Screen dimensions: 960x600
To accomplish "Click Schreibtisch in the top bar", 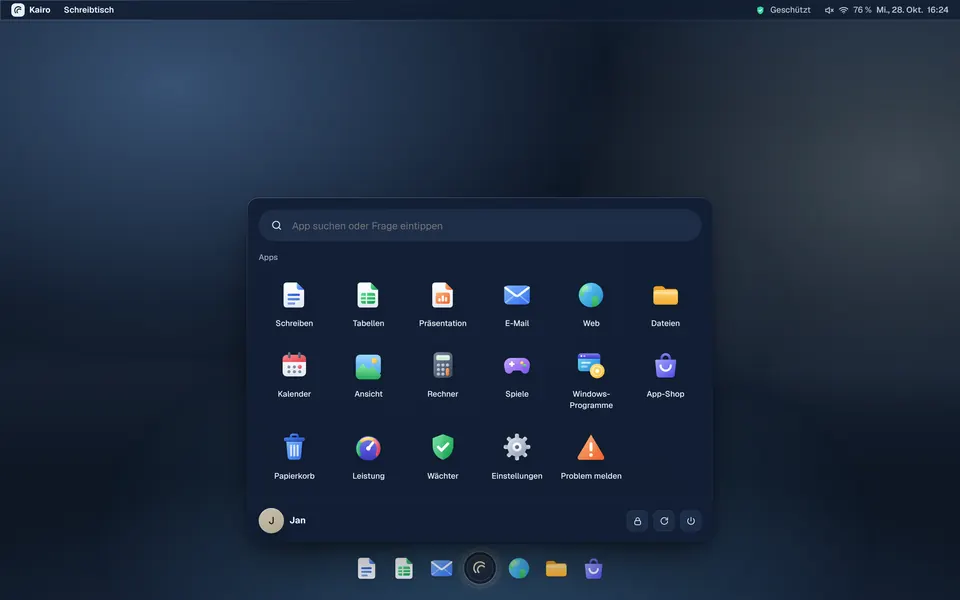I will click(x=89, y=10).
